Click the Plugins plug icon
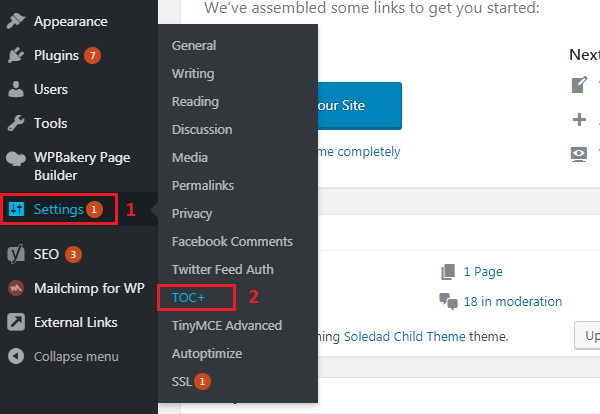 tap(15, 55)
